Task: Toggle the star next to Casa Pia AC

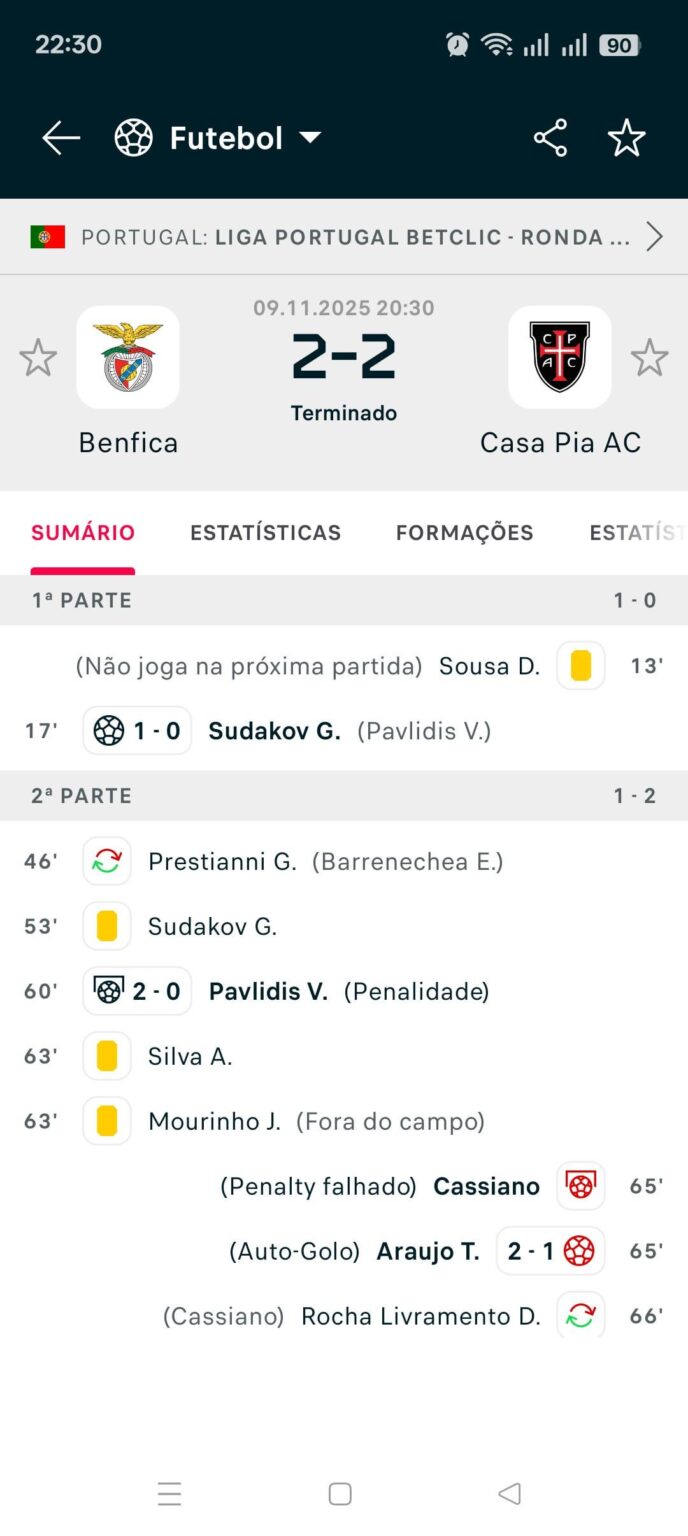Action: pyautogui.click(x=650, y=357)
